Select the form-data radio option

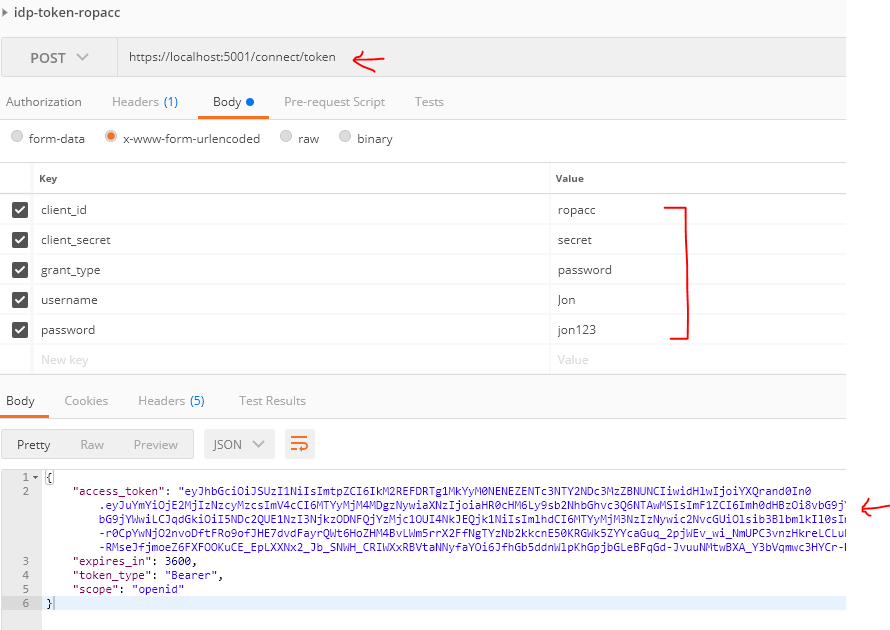(17, 138)
